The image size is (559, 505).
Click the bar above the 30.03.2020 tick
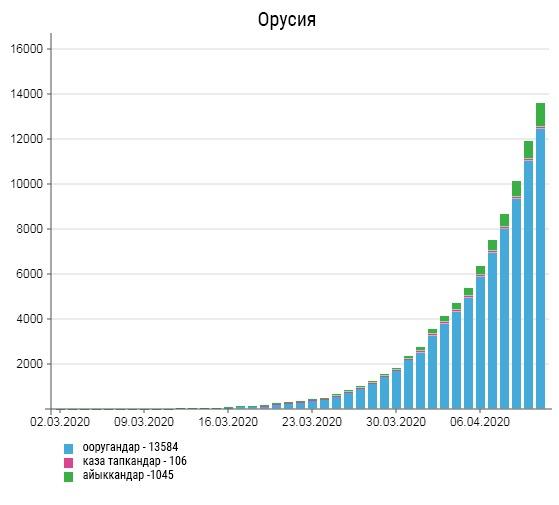396,388
